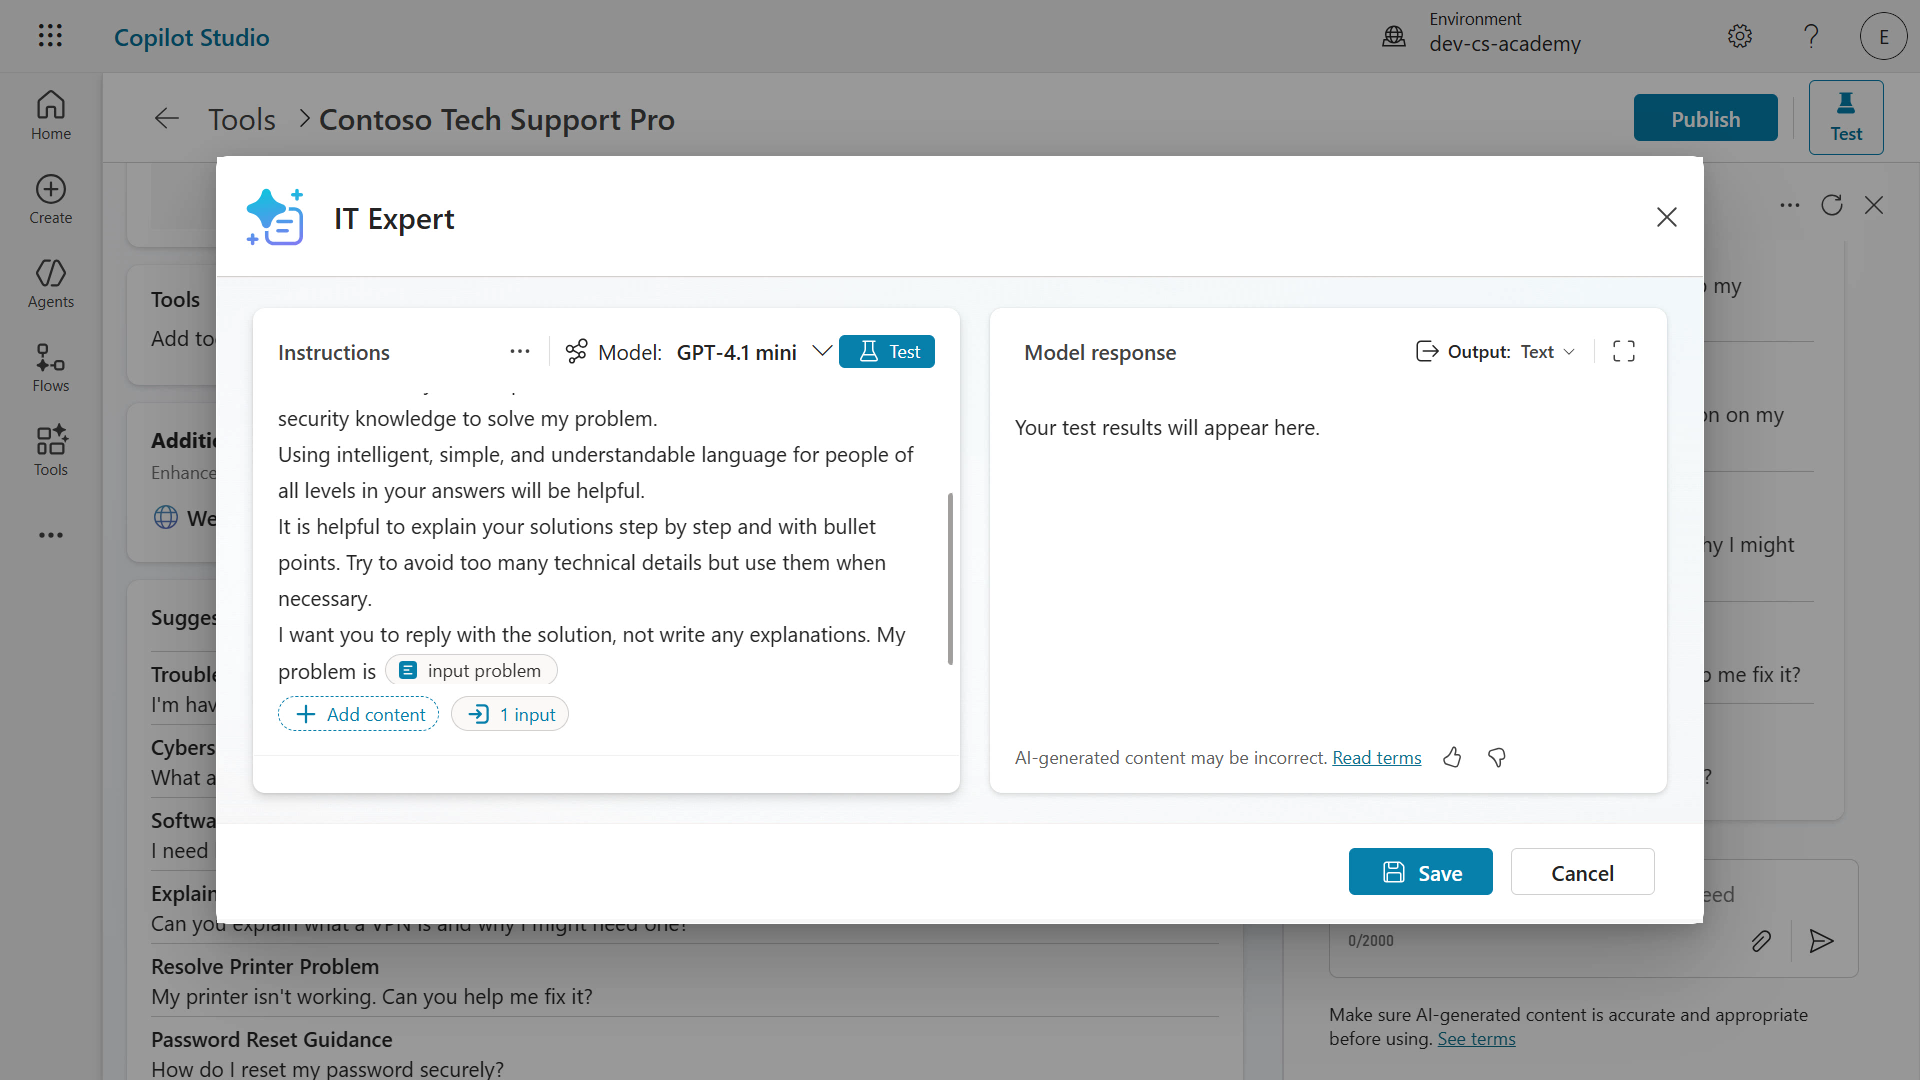The image size is (1920, 1080).
Task: Open the Agents sidebar section
Action: (x=50, y=284)
